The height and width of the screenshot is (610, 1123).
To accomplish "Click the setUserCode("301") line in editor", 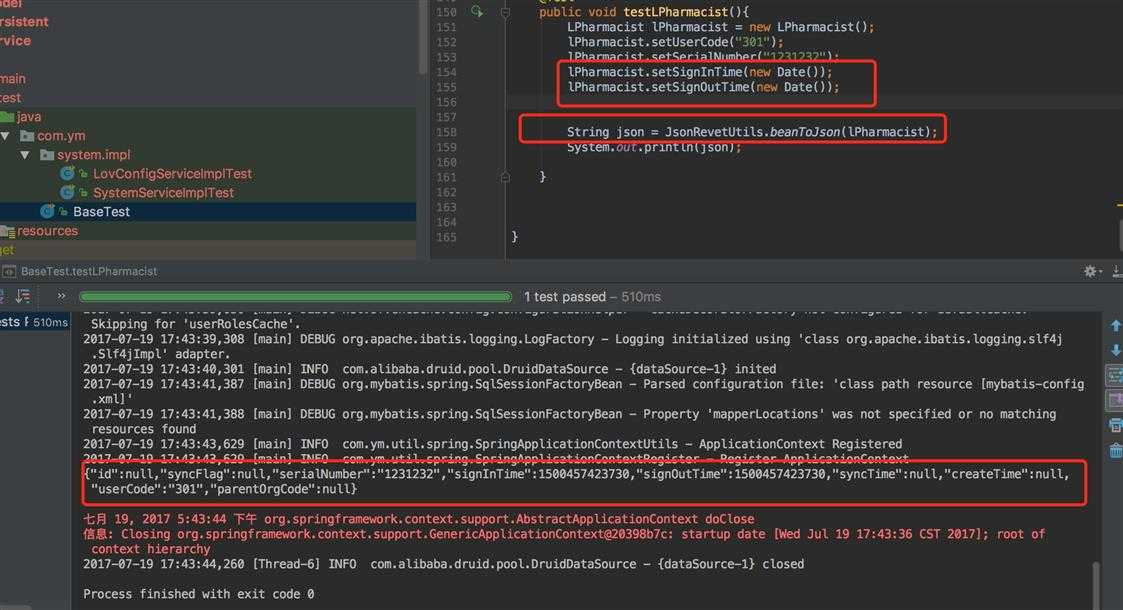I will click(675, 42).
